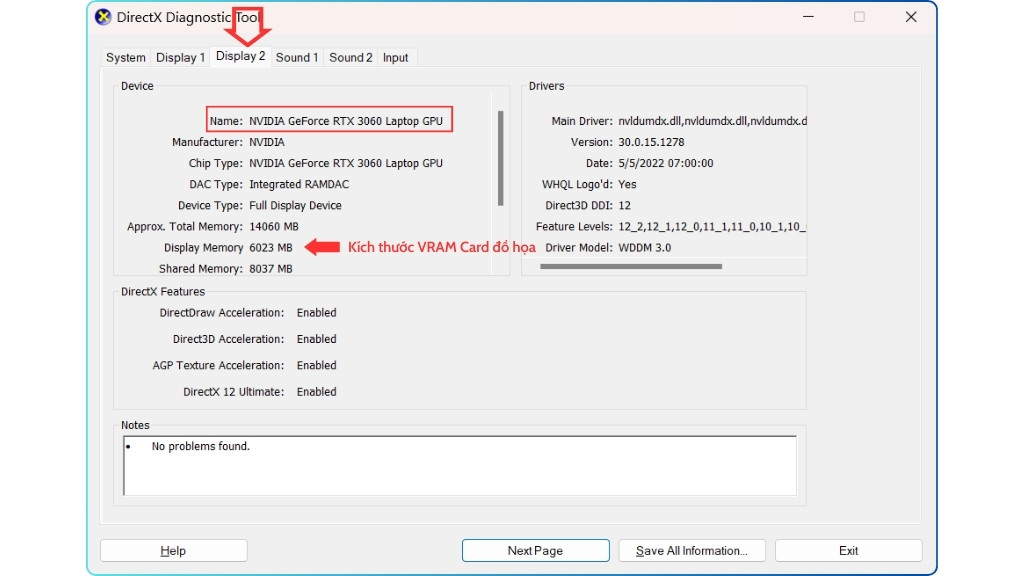1024x576 pixels.
Task: Click Save All Information button
Action: (x=692, y=550)
